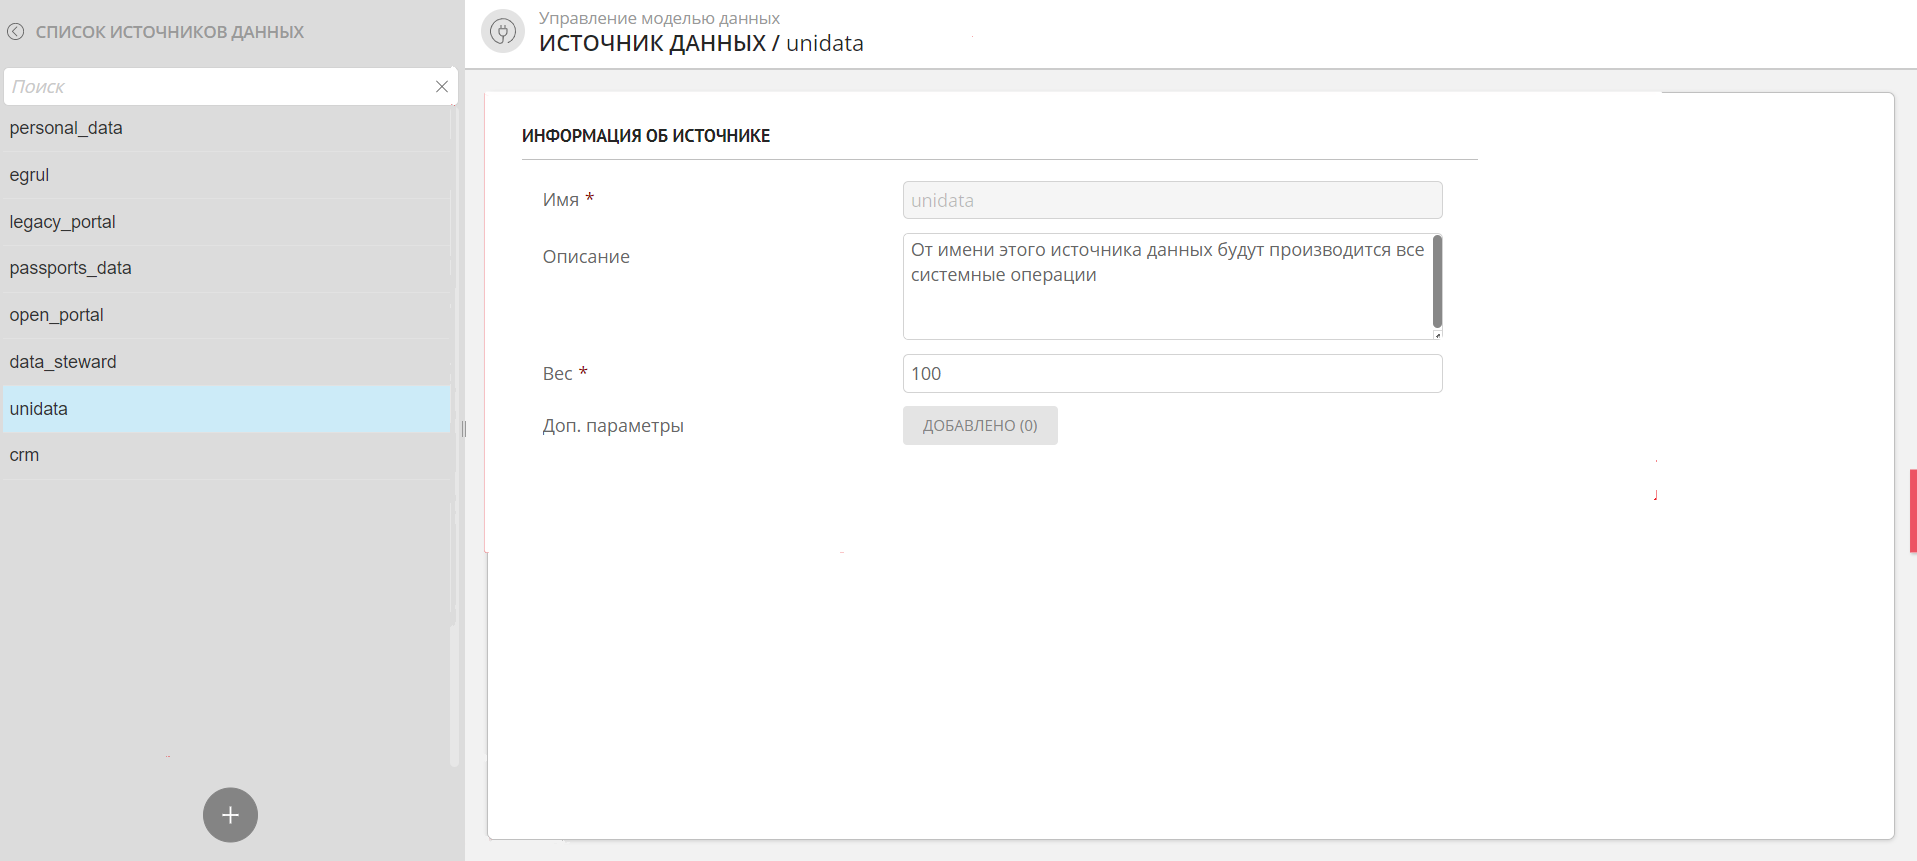Screen dimensions: 1917x861
Task: Click the sidebar title СПИСОК ИСТОЧНИКОВ ДАННЫХ
Action: click(170, 32)
